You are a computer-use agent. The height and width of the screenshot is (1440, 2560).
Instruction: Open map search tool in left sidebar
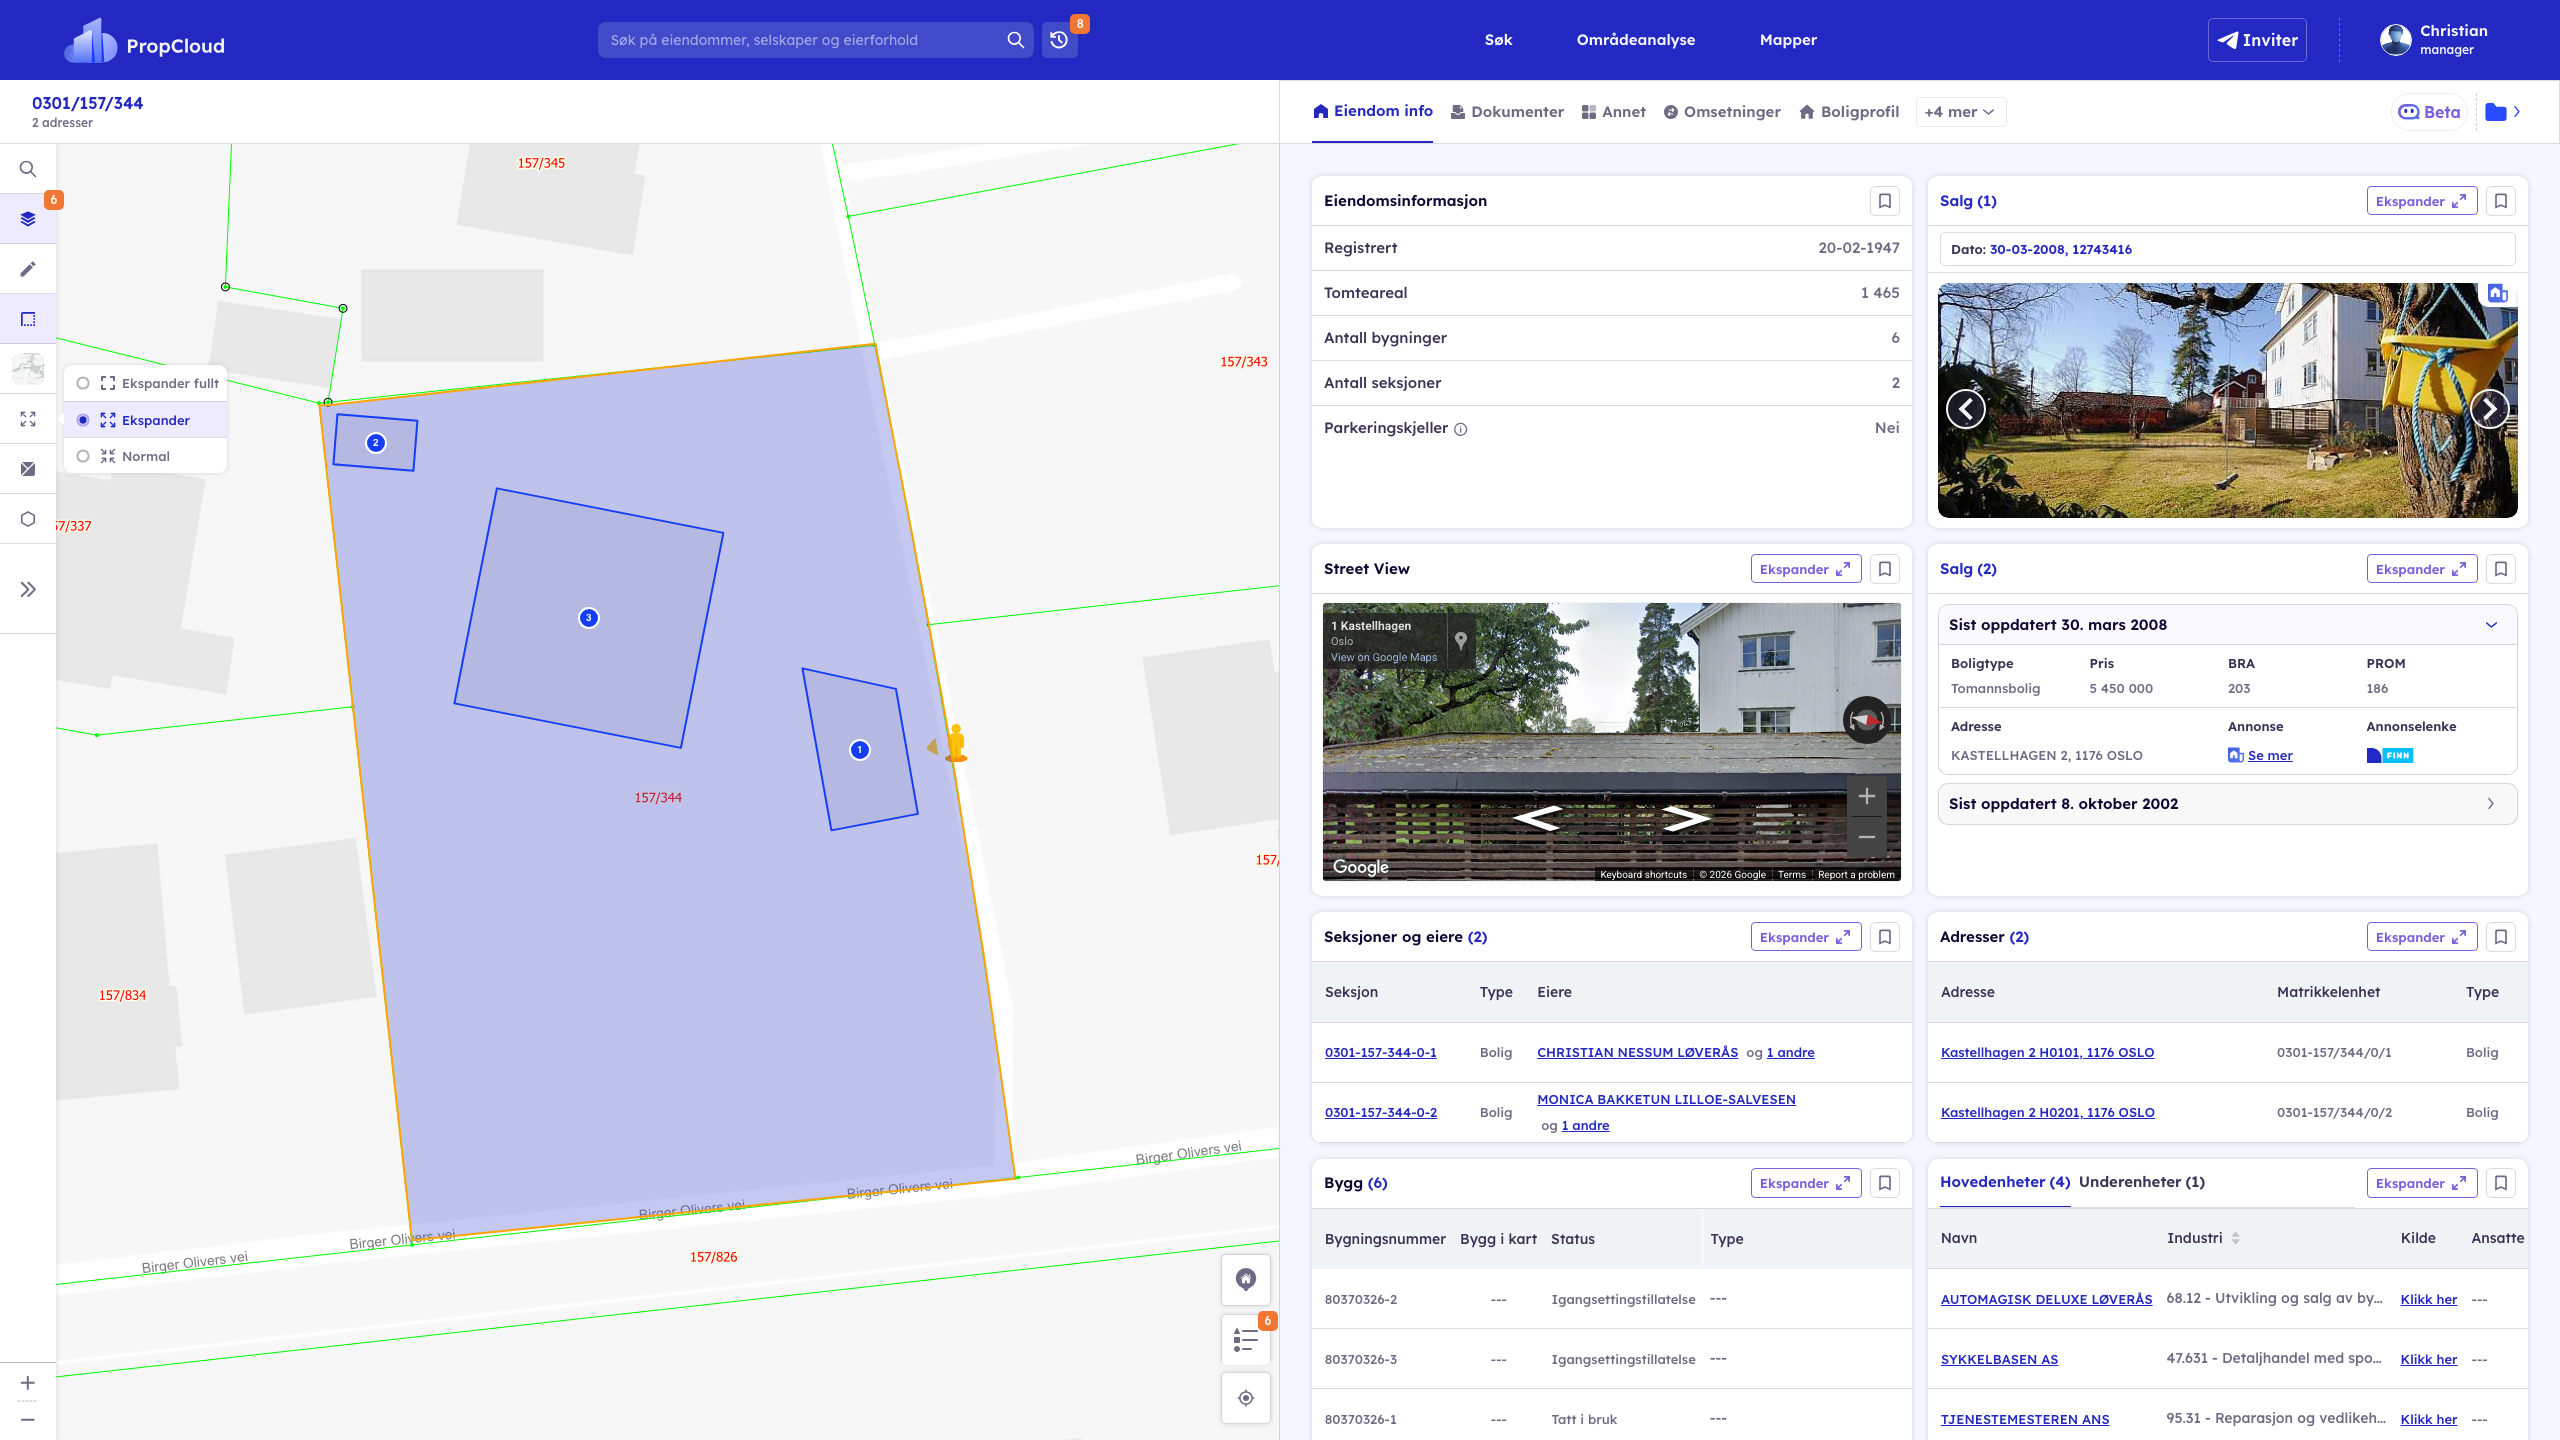(28, 169)
